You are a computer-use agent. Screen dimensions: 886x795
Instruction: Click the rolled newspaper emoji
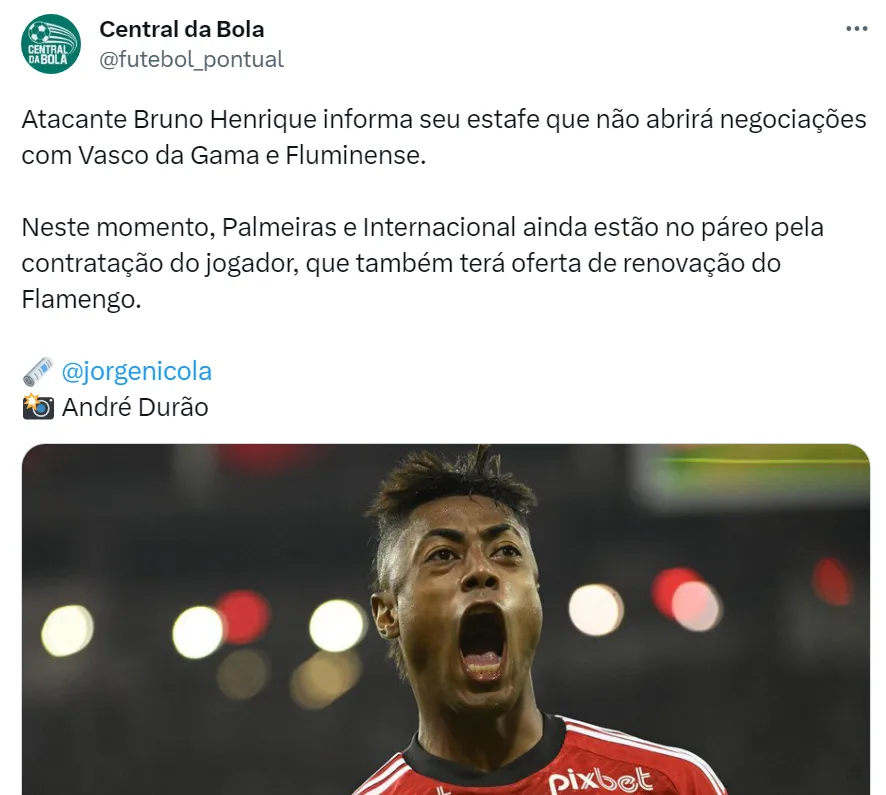tap(38, 371)
